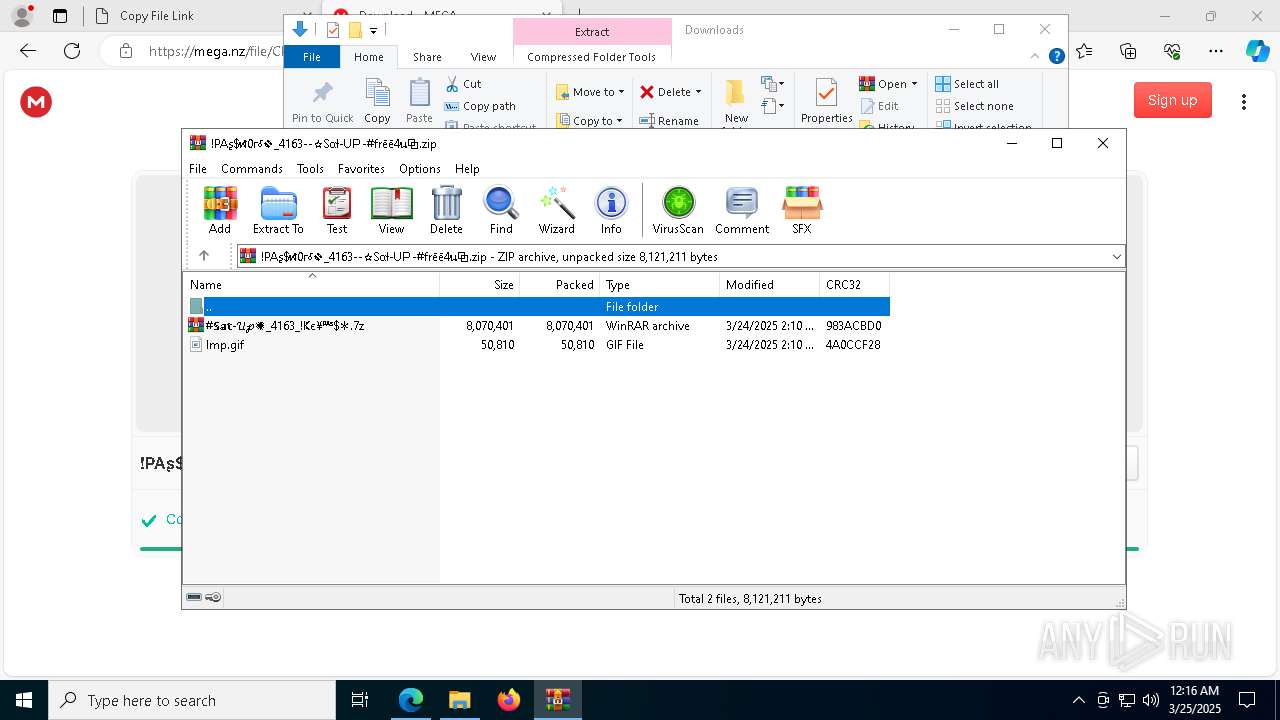Add an archive Comment
The width and height of the screenshot is (1280, 720).
pyautogui.click(x=742, y=210)
